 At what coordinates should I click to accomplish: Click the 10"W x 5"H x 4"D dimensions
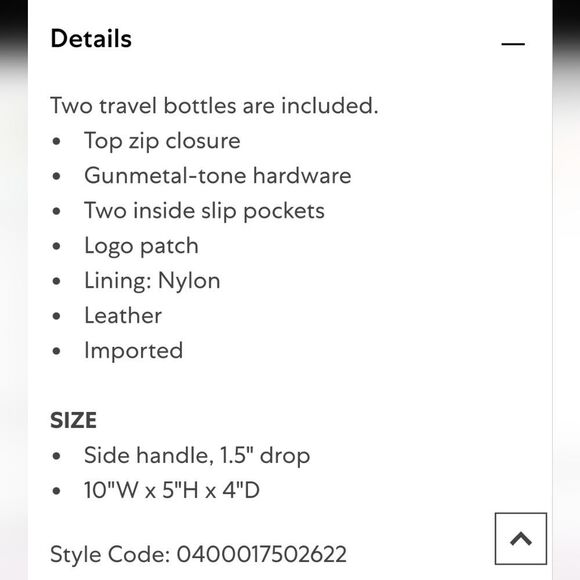[x=172, y=490]
